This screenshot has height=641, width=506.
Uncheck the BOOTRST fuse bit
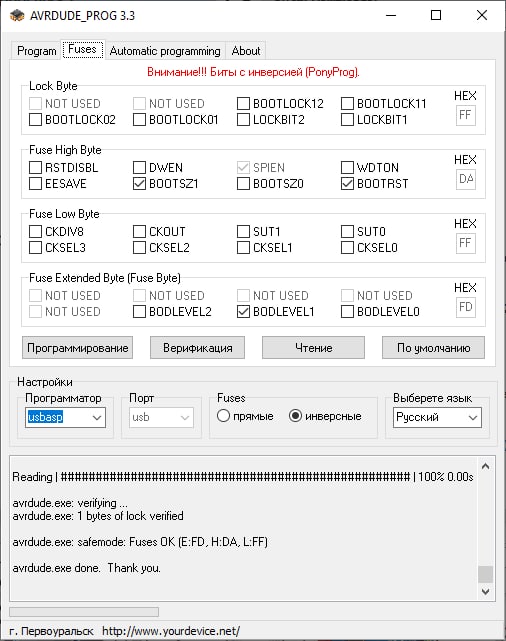click(347, 184)
